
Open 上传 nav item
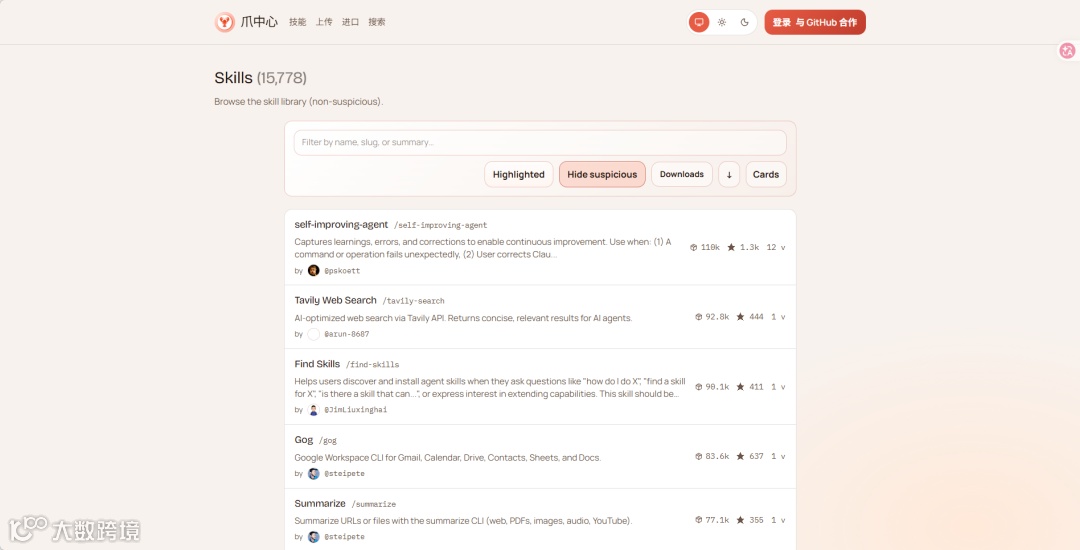324,22
